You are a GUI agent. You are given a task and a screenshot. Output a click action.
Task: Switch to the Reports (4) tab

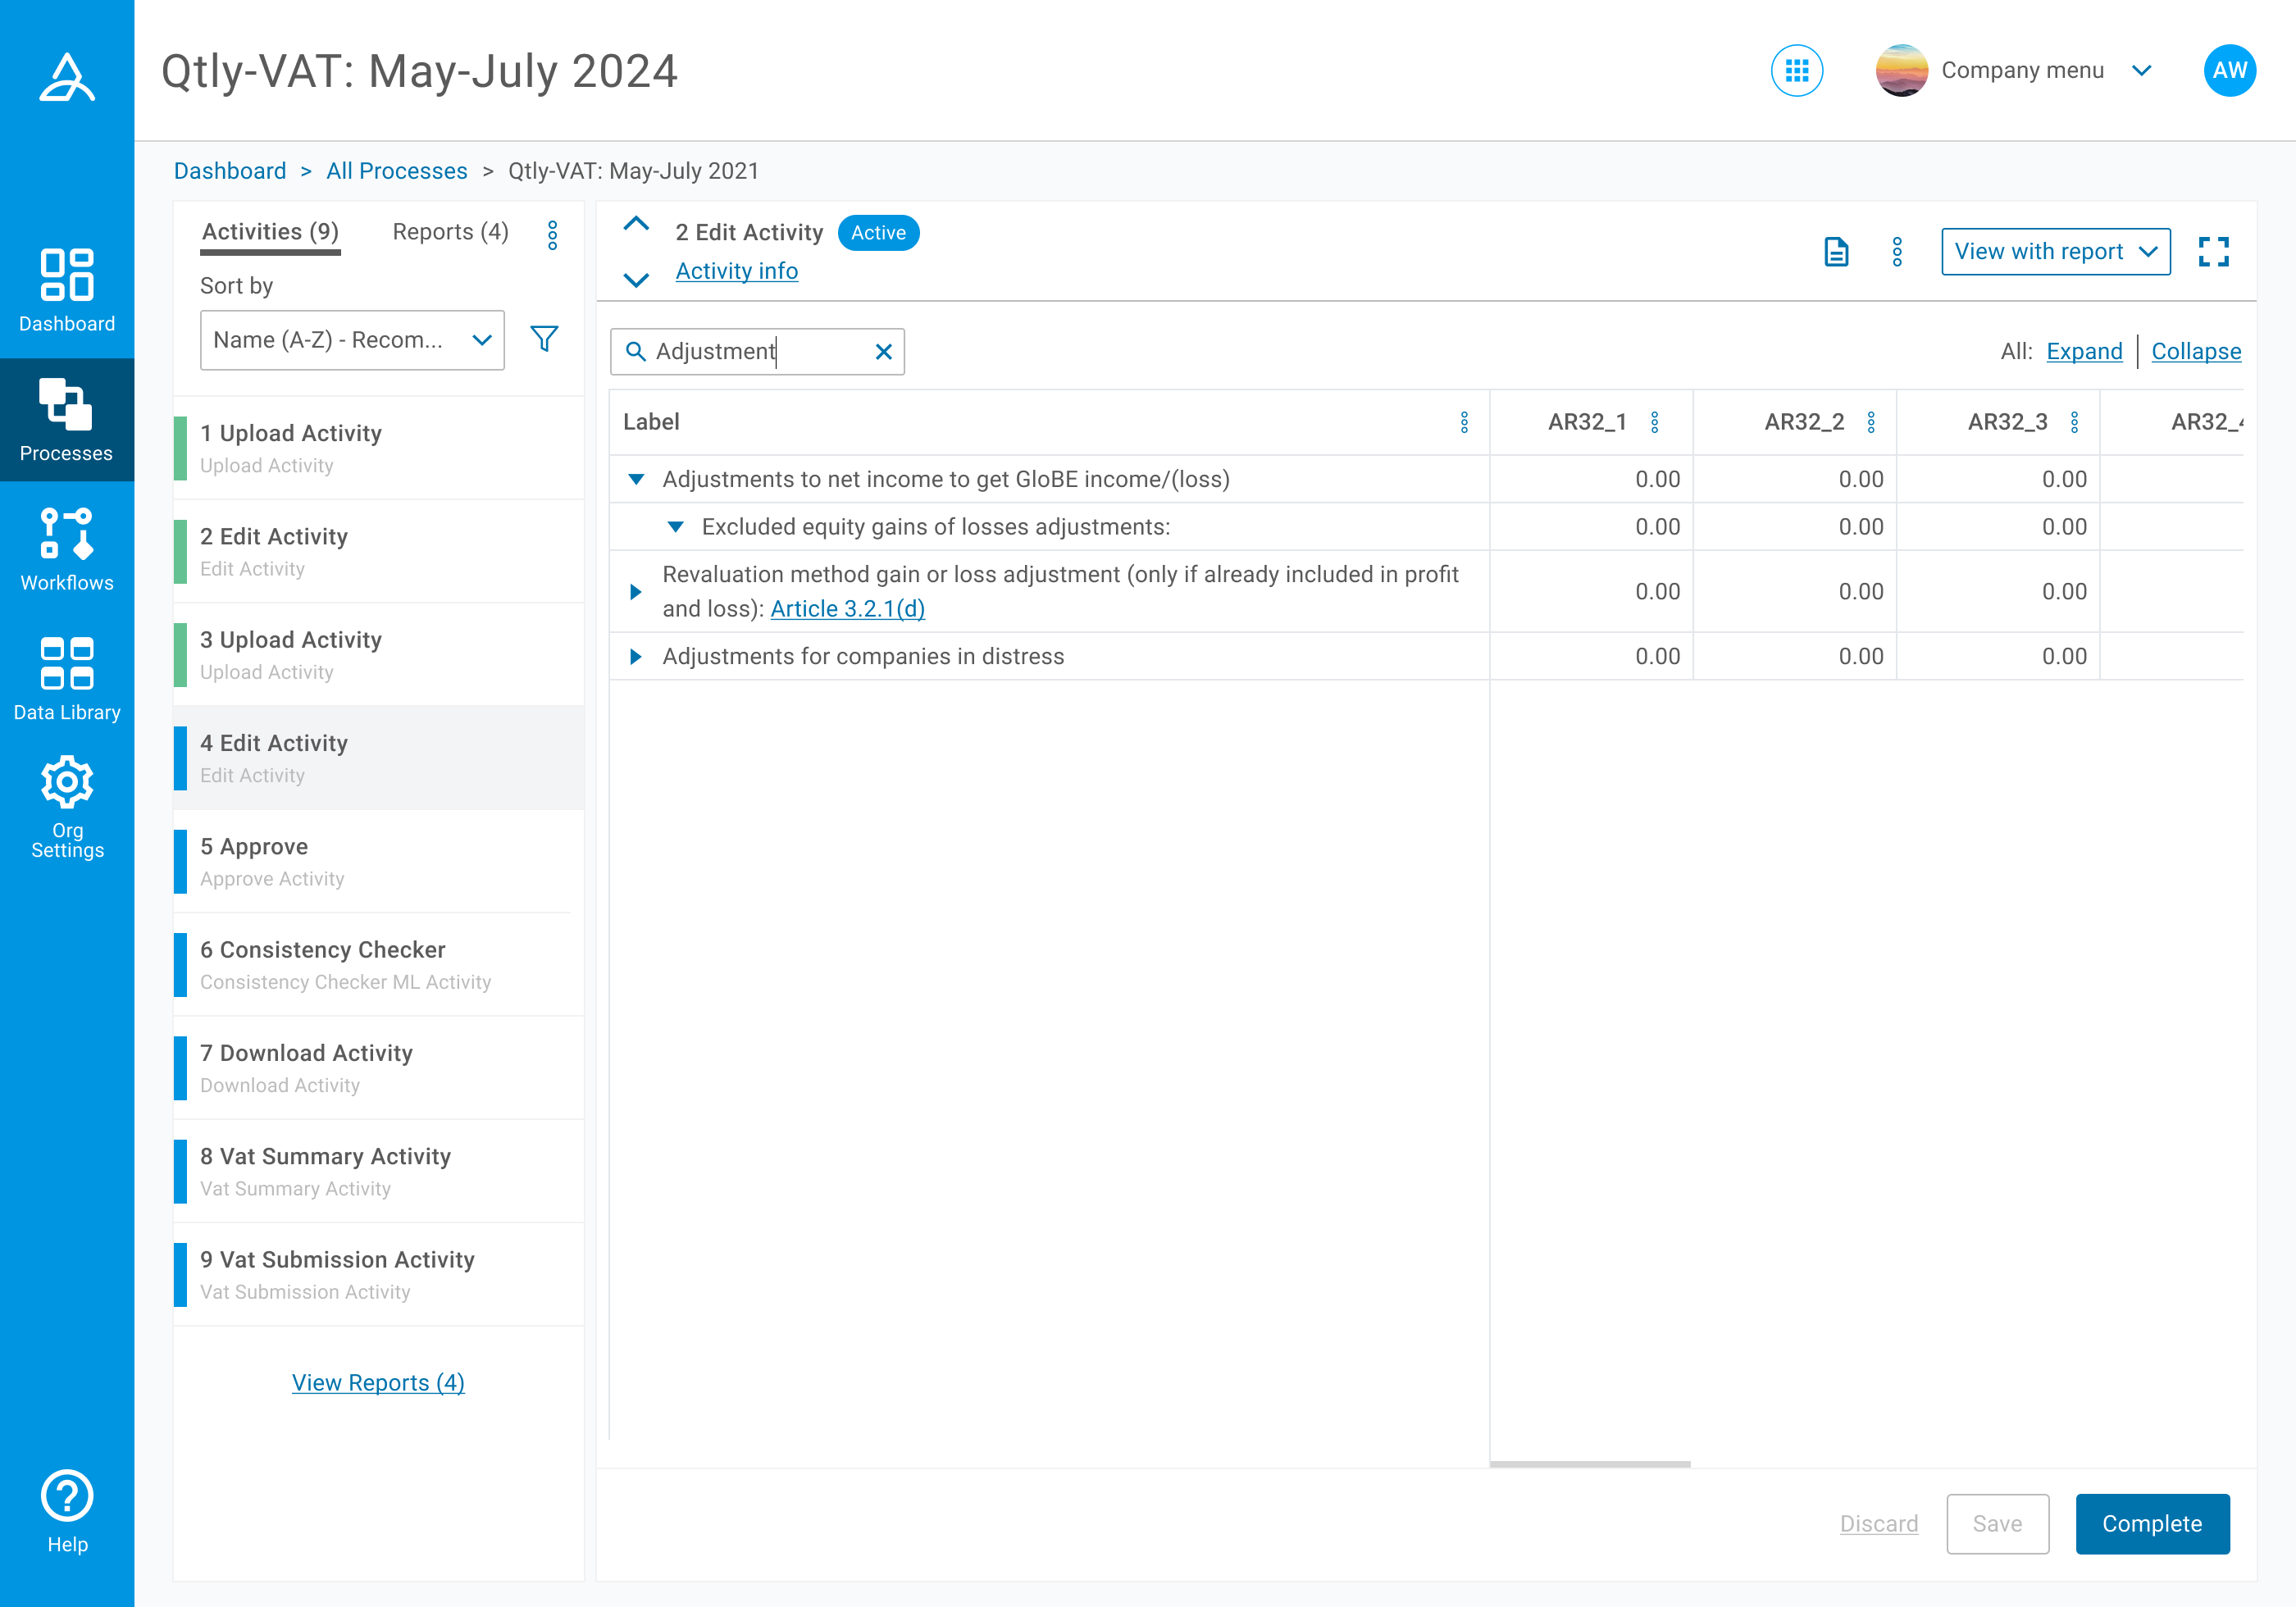450,232
